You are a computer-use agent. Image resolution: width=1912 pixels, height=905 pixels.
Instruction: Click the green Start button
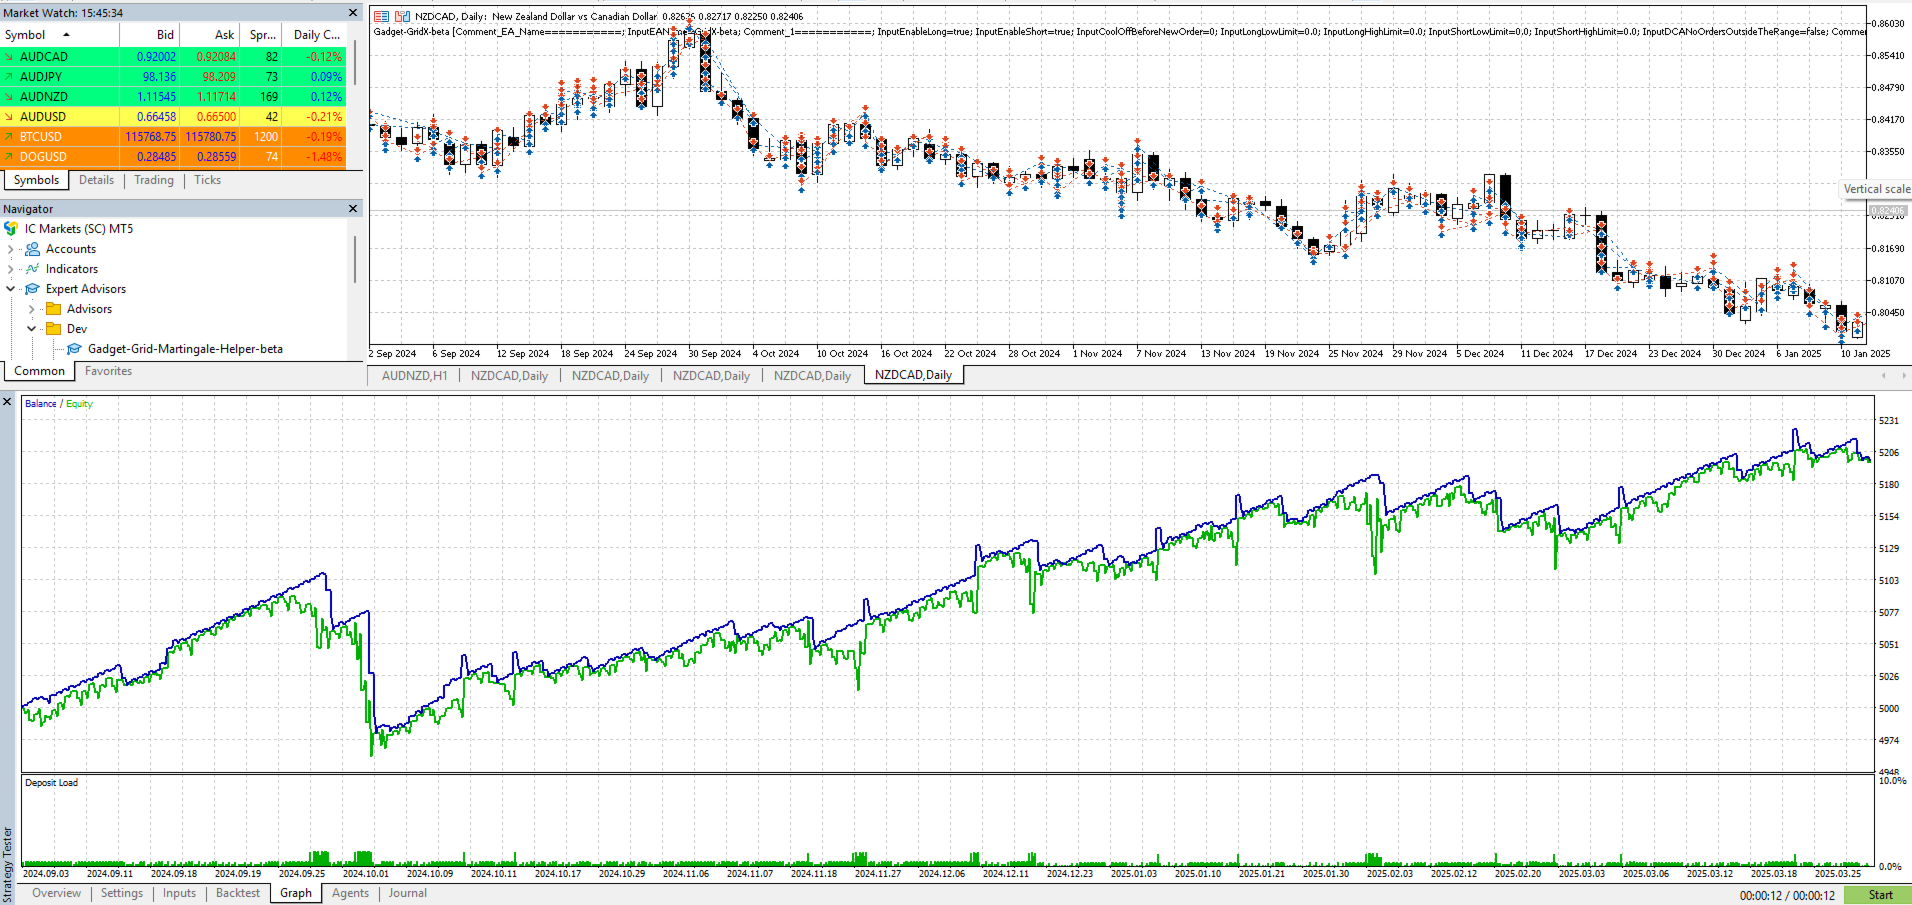(1877, 895)
